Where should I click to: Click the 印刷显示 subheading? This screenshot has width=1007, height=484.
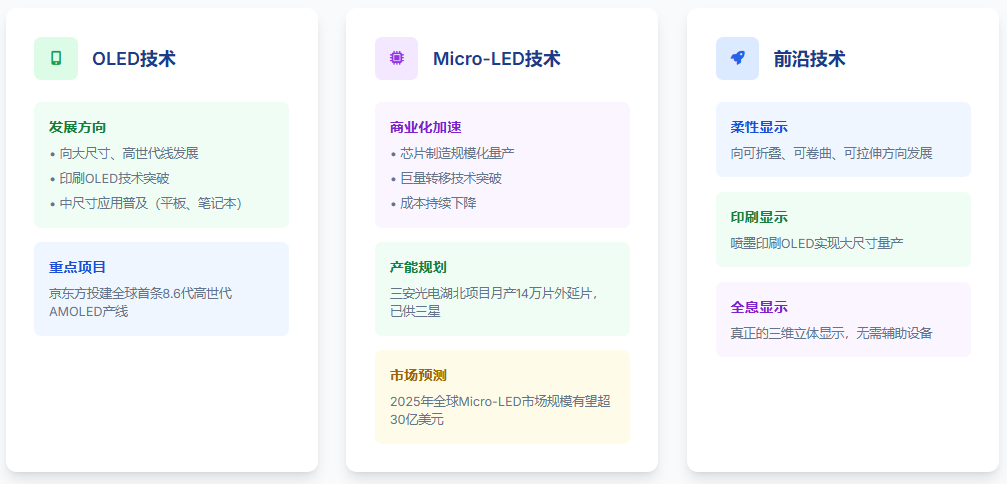(759, 217)
